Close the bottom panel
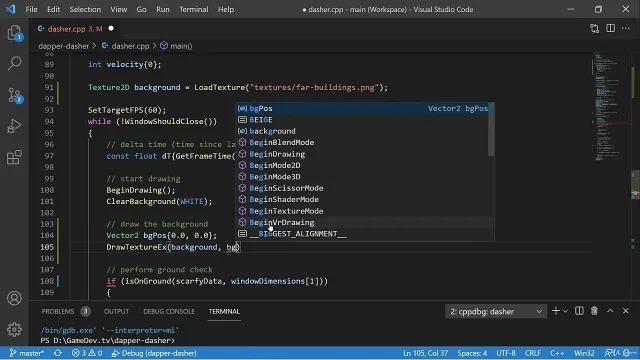This screenshot has height=360, width=640. tap(626, 311)
